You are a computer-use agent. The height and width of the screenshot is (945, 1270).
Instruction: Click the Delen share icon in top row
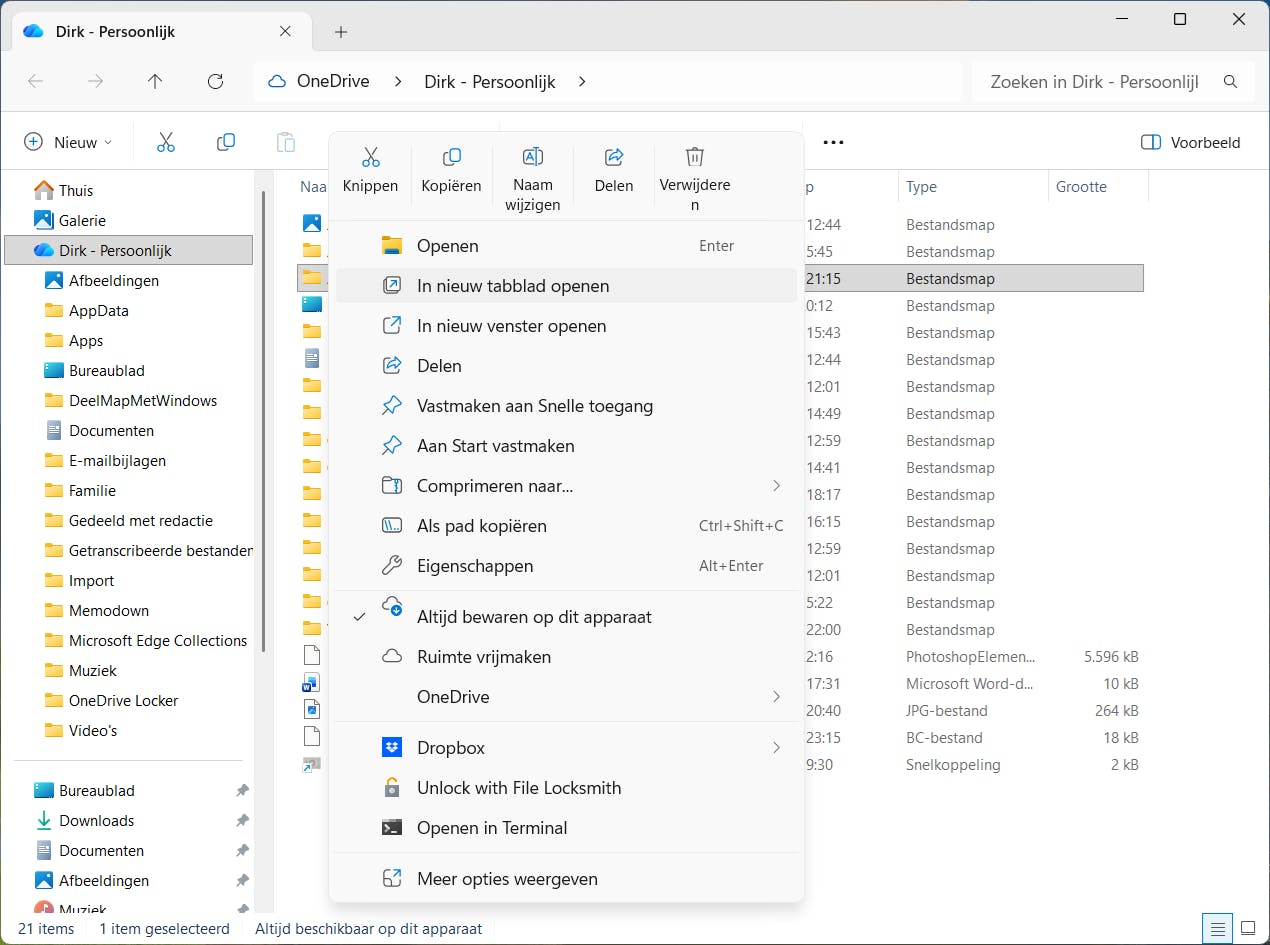click(x=614, y=157)
